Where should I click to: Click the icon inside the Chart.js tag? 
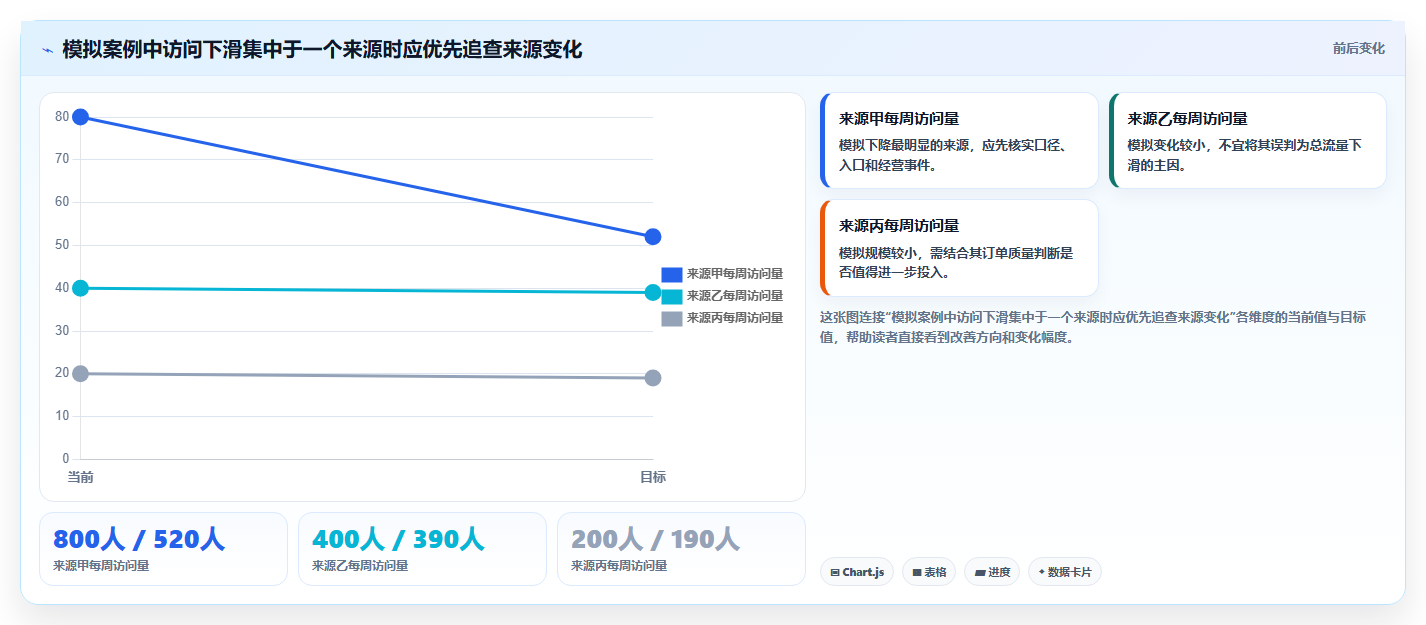835,573
